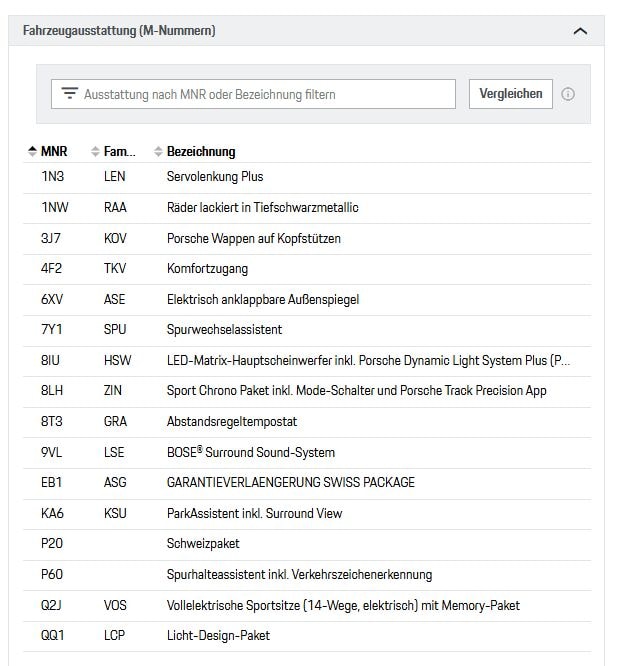Select MNR cell 3J7
628x666 pixels.
tap(51, 238)
